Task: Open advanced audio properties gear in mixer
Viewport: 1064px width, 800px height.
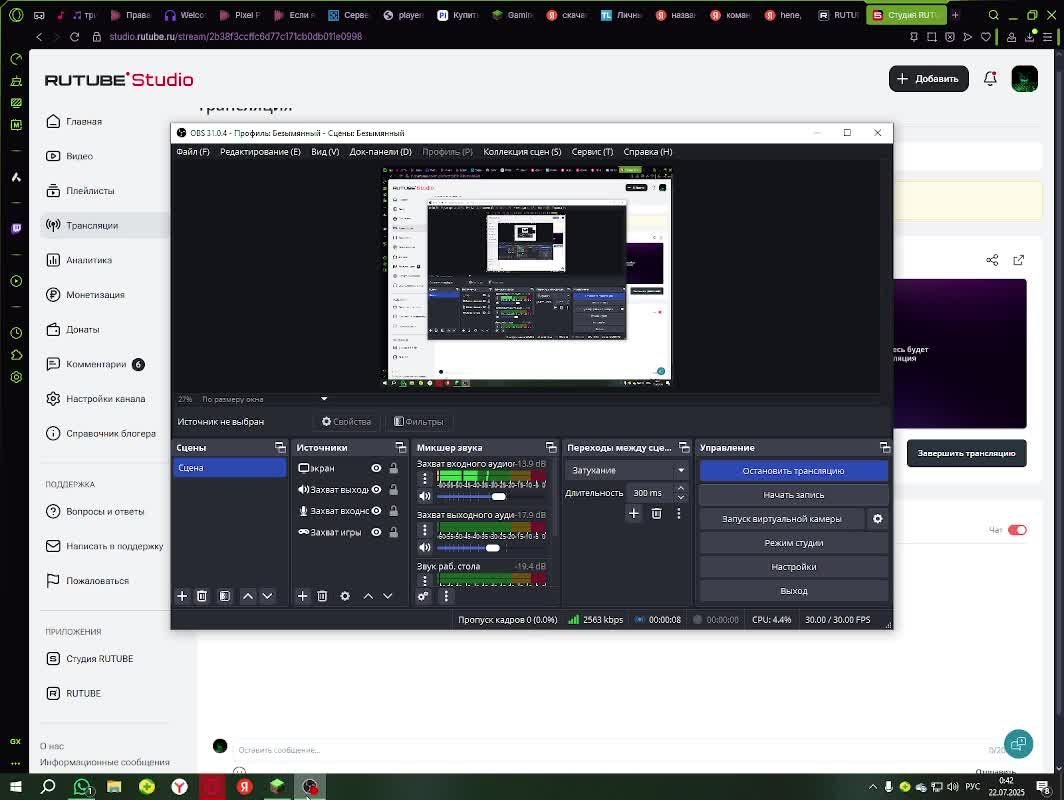Action: 423,596
